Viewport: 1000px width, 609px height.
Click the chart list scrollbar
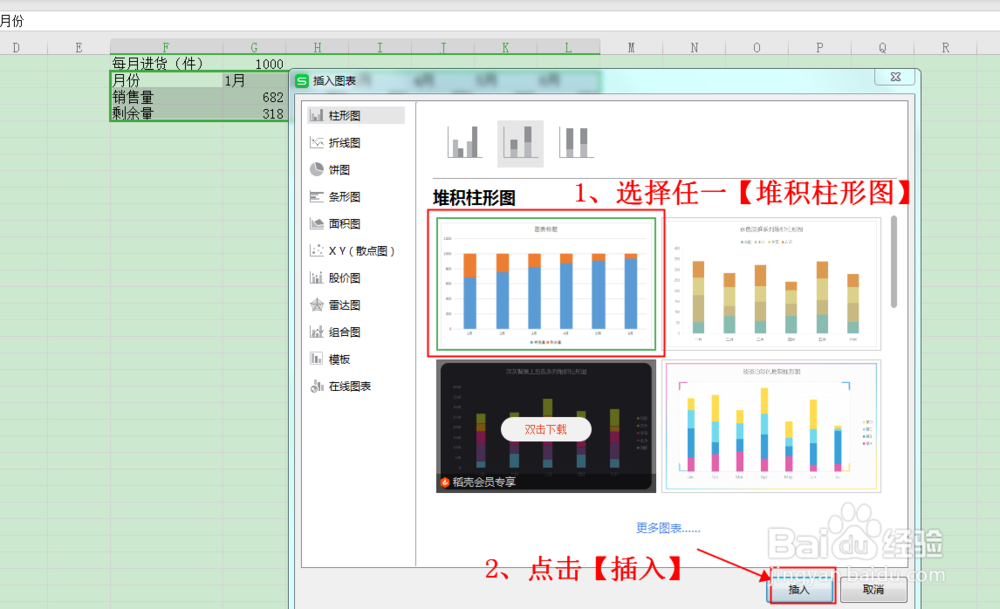coord(893,262)
